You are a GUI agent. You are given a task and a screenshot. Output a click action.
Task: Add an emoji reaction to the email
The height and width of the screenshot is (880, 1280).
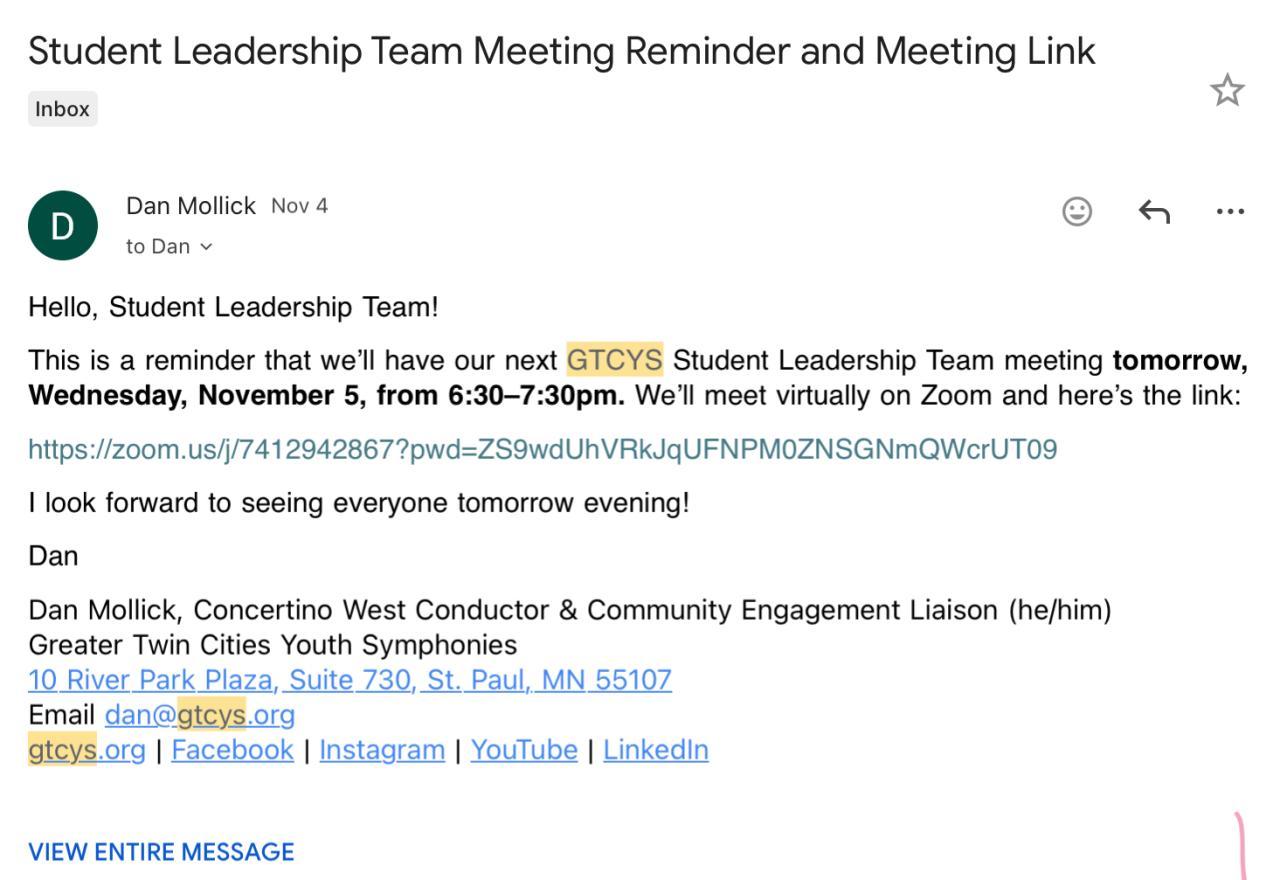(x=1077, y=211)
